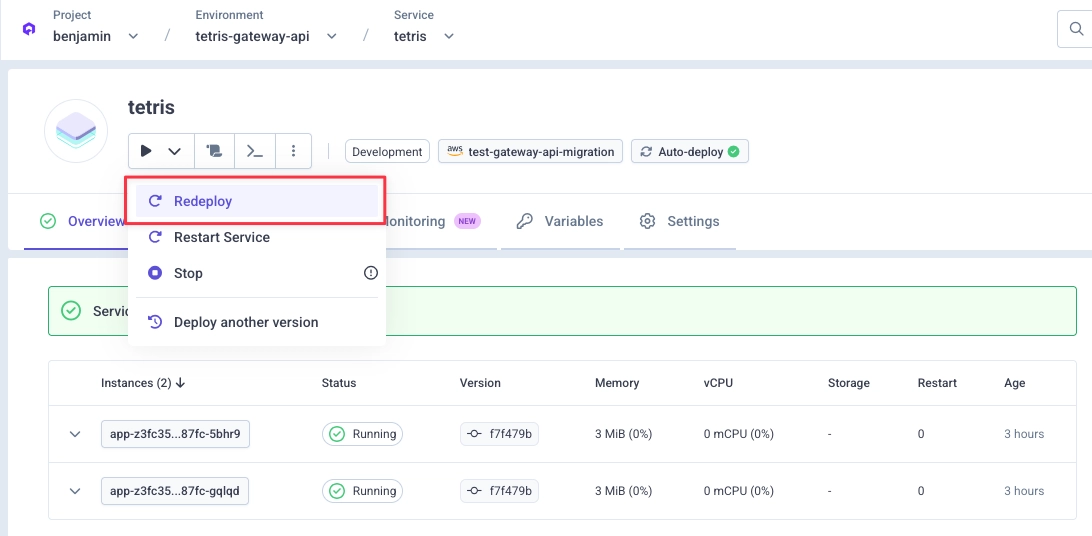
Task: Click 3 hours in the 5bhr9 row
Action: [1024, 434]
